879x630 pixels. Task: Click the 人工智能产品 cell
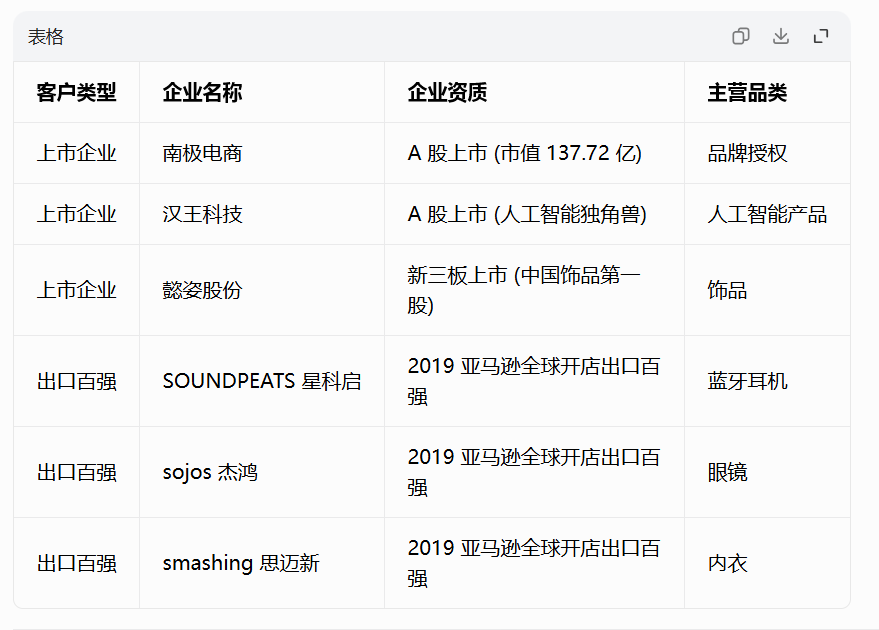(x=767, y=214)
